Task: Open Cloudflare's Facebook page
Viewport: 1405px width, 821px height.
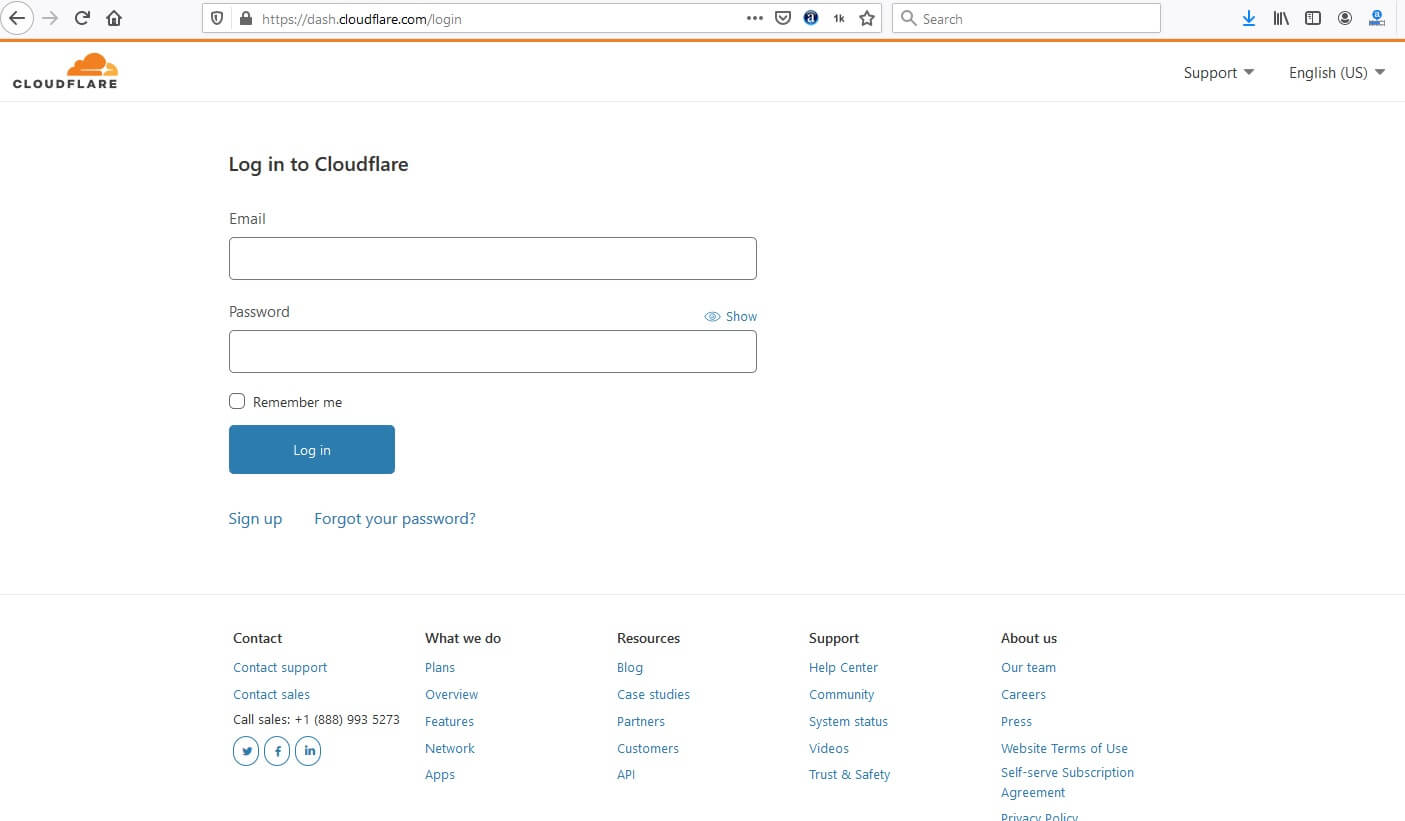Action: click(x=277, y=750)
